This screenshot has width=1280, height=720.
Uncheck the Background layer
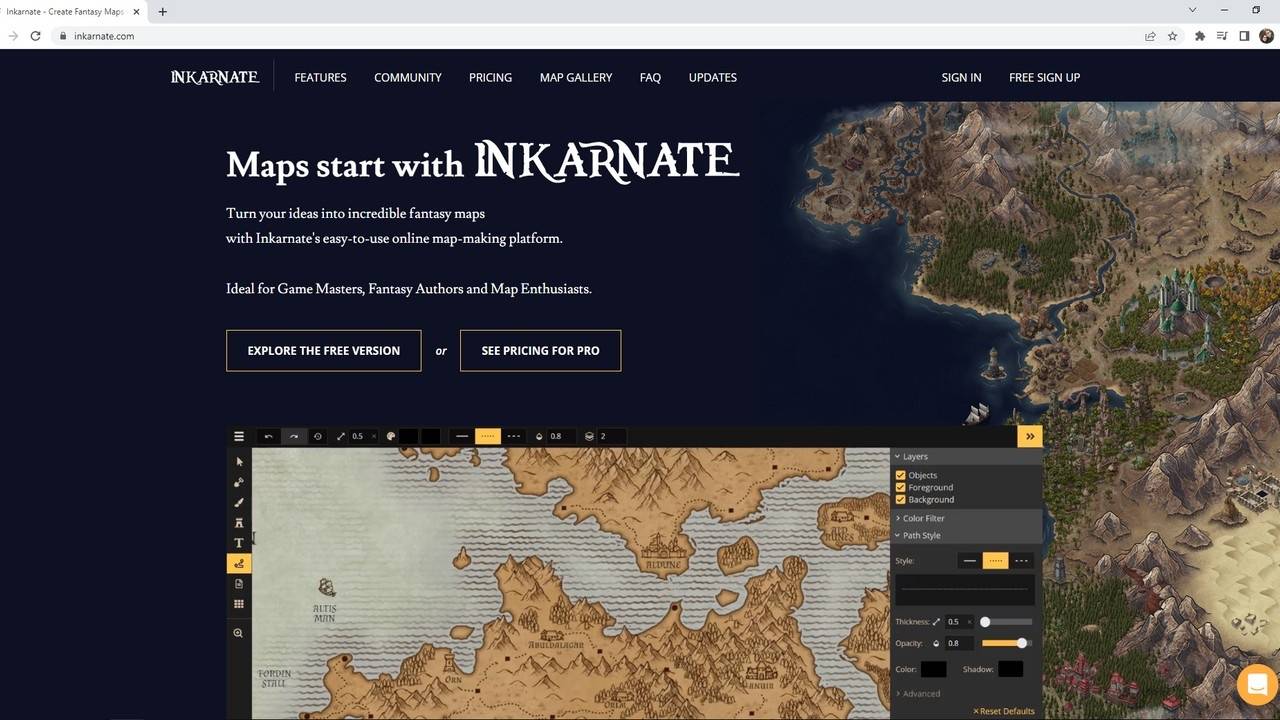coord(900,499)
